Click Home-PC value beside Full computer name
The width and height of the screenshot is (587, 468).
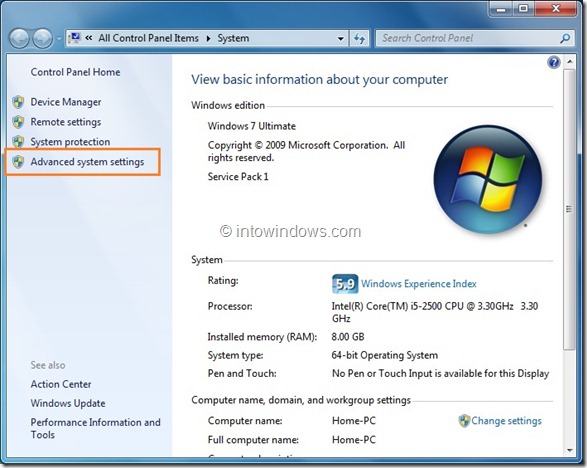point(354,440)
